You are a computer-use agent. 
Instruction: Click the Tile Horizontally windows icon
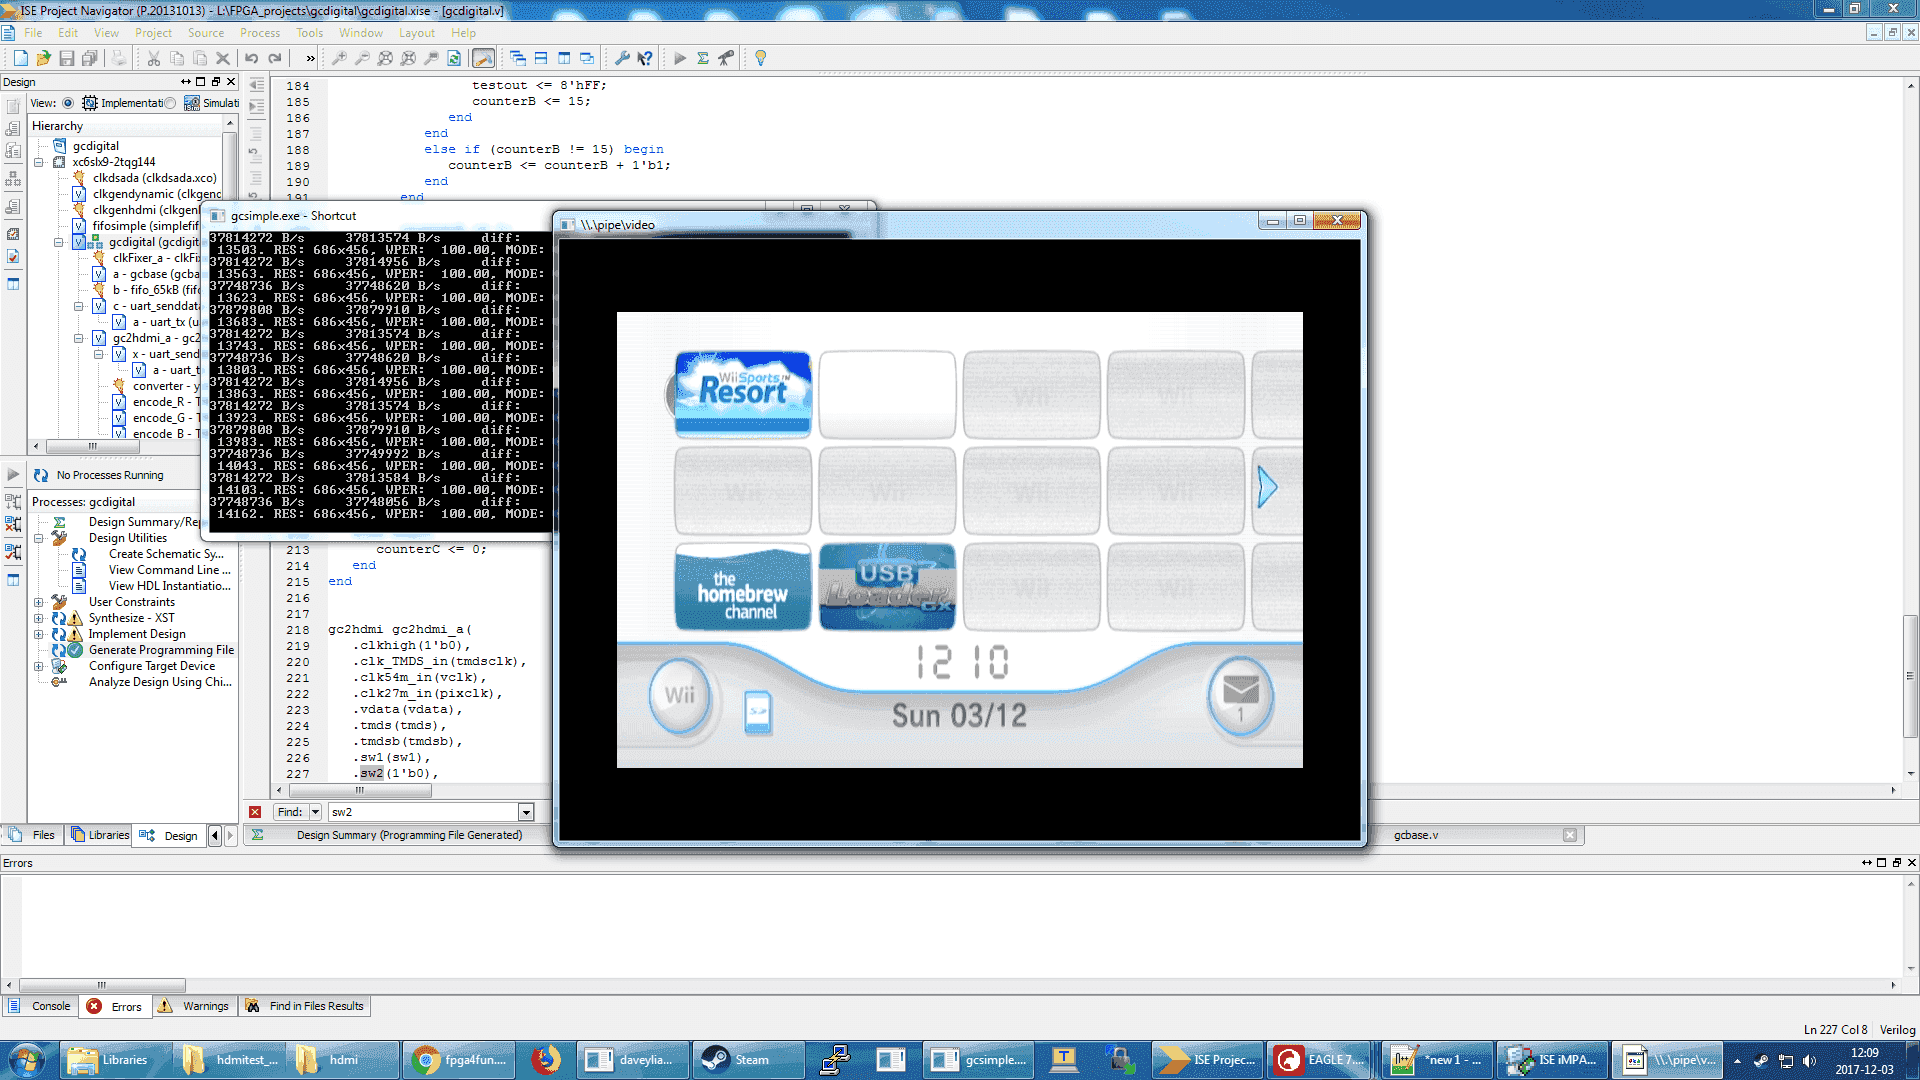[x=541, y=58]
